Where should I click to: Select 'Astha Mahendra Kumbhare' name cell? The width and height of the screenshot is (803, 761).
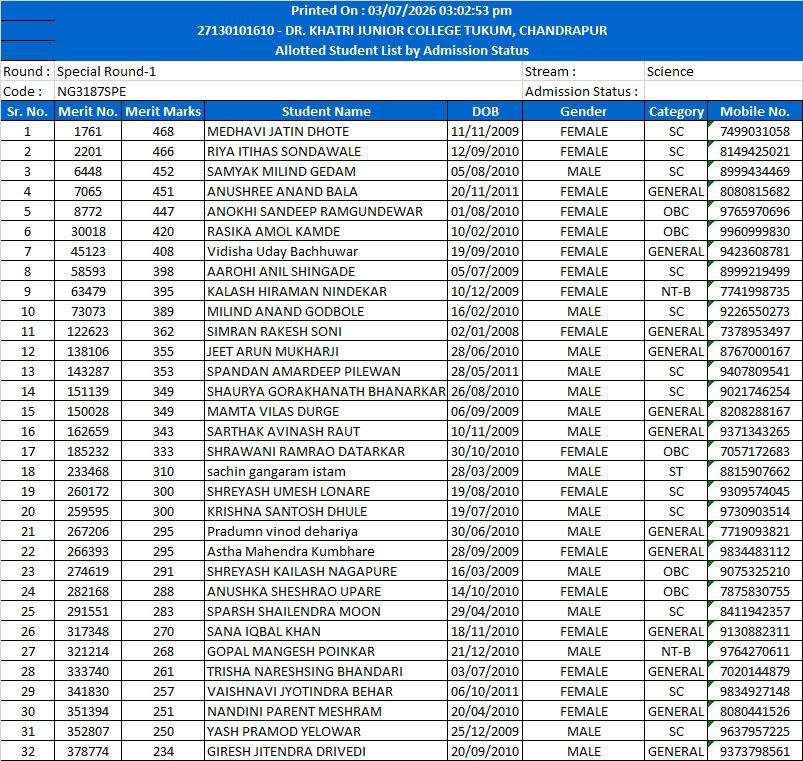(326, 551)
